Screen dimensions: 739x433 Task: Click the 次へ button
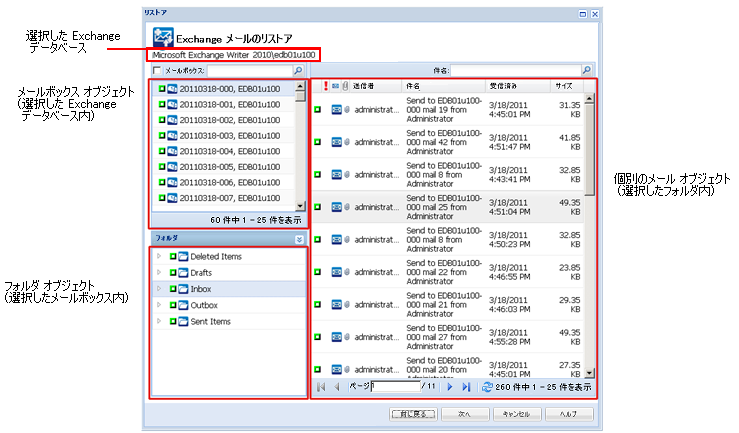(x=465, y=414)
